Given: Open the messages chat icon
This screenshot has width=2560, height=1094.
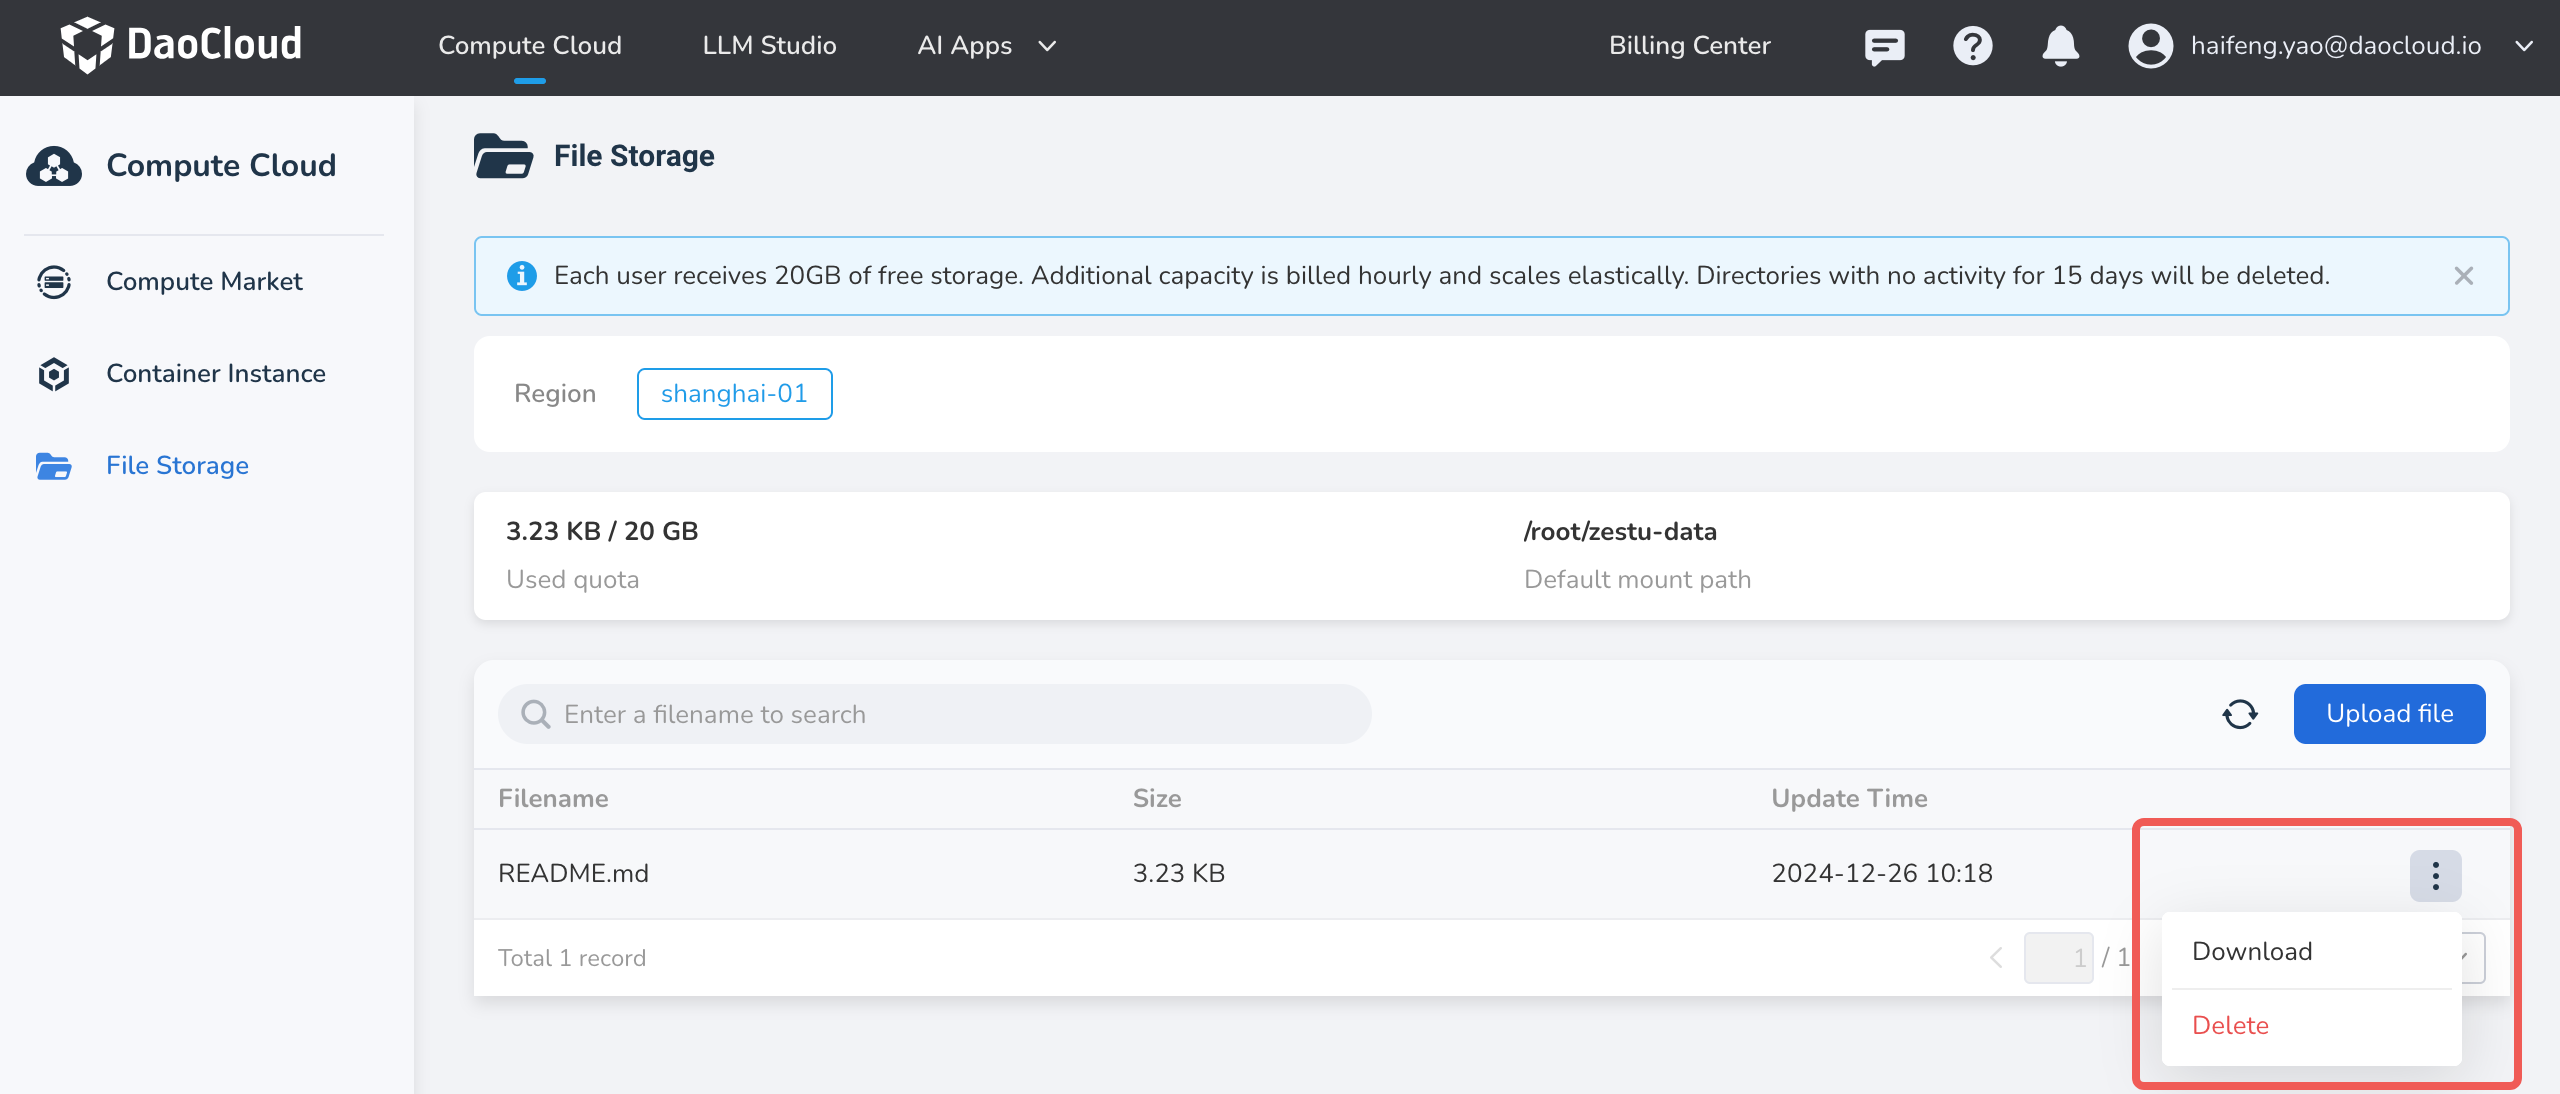Looking at the screenshot, I should tap(1884, 46).
